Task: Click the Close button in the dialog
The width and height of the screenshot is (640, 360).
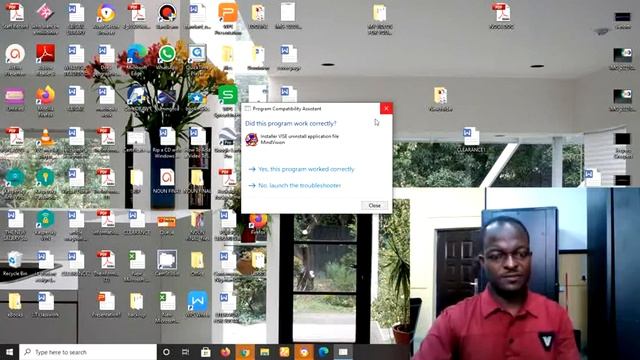Action: [374, 205]
